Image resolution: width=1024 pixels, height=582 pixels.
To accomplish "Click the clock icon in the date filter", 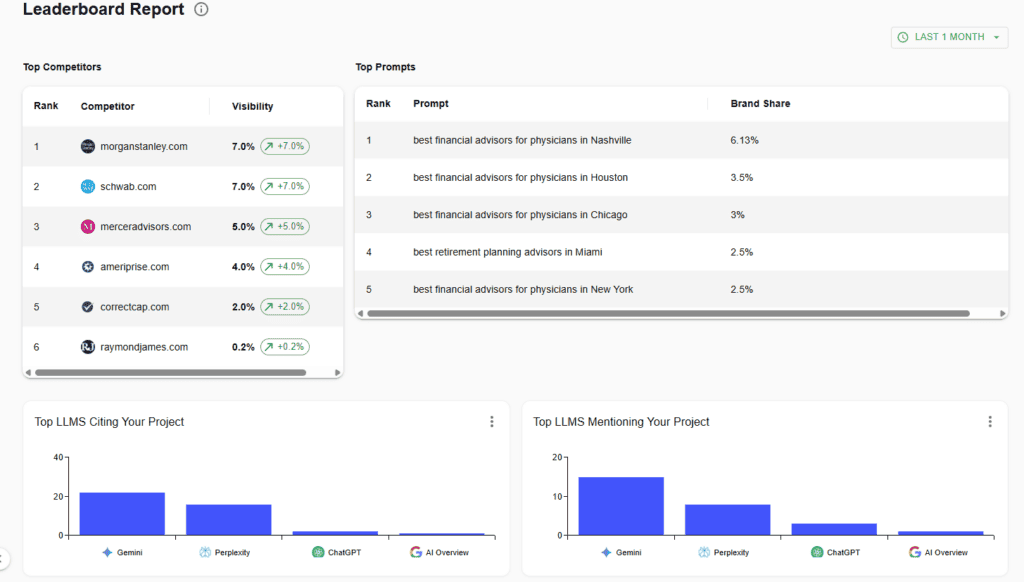I will 903,37.
